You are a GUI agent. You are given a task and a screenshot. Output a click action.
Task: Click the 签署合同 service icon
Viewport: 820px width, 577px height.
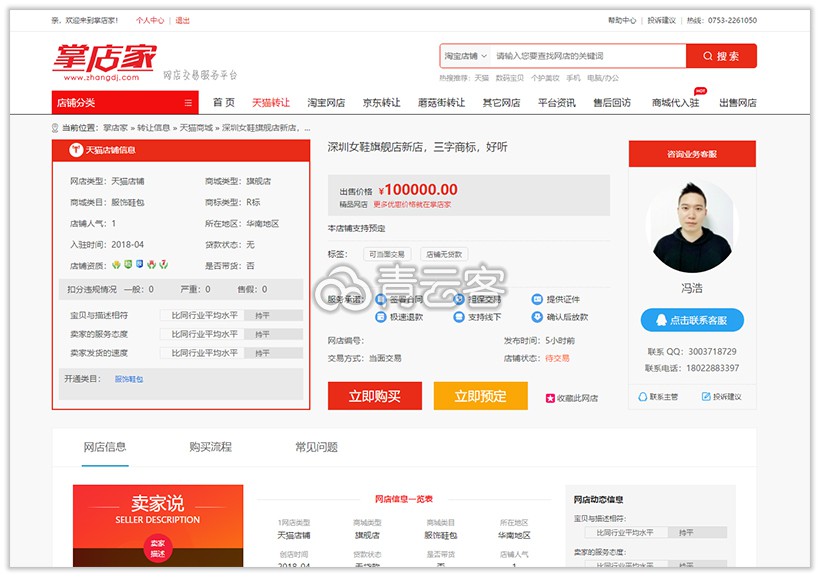pyautogui.click(x=381, y=300)
